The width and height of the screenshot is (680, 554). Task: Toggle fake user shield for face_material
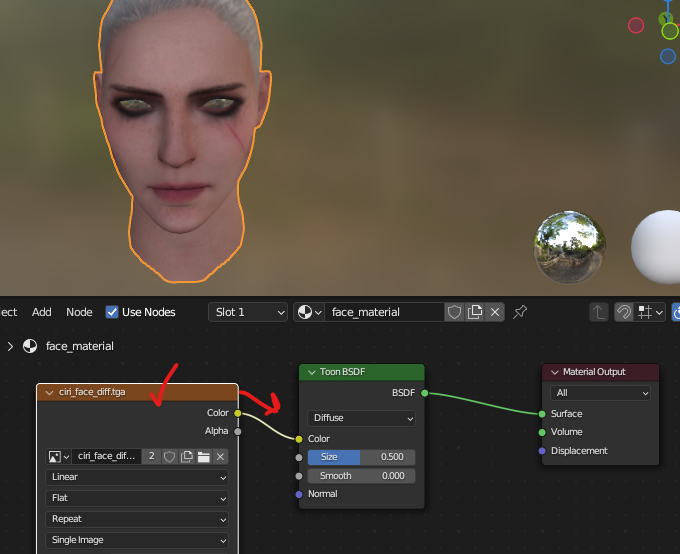click(454, 312)
